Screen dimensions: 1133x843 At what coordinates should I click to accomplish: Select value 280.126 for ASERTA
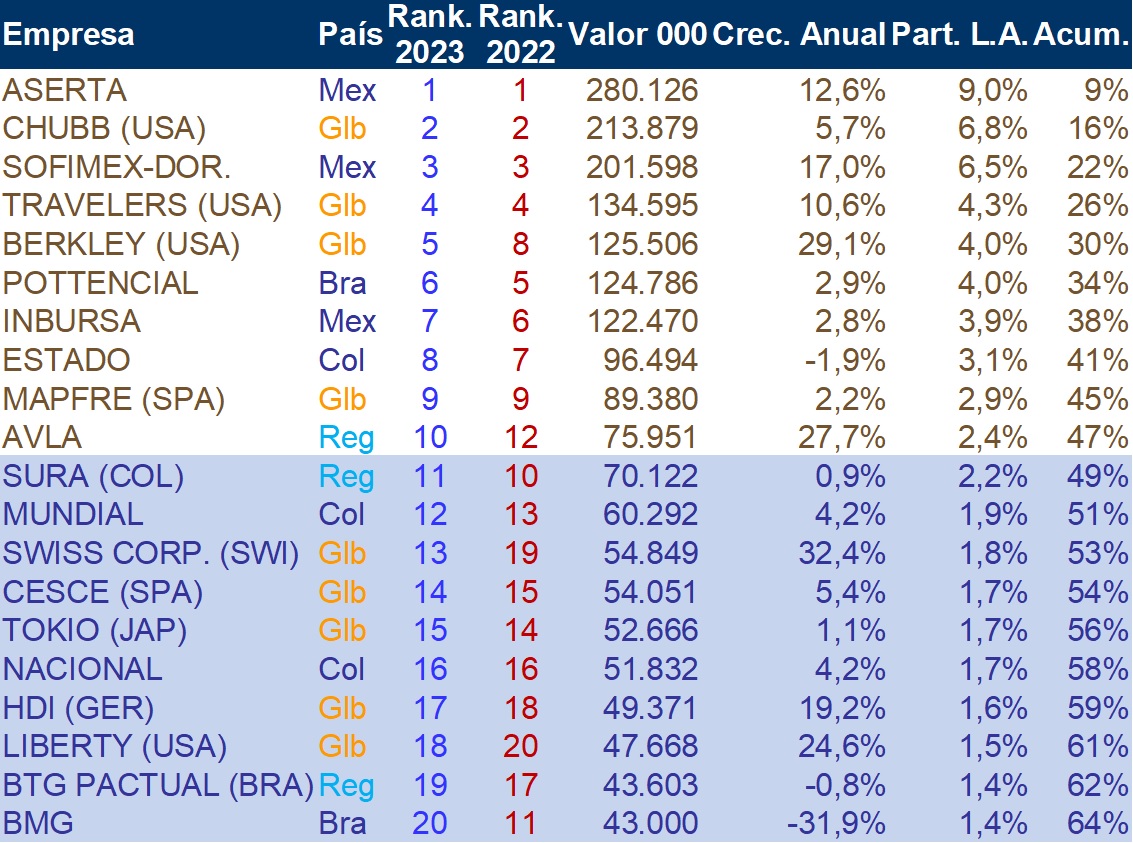tap(642, 90)
